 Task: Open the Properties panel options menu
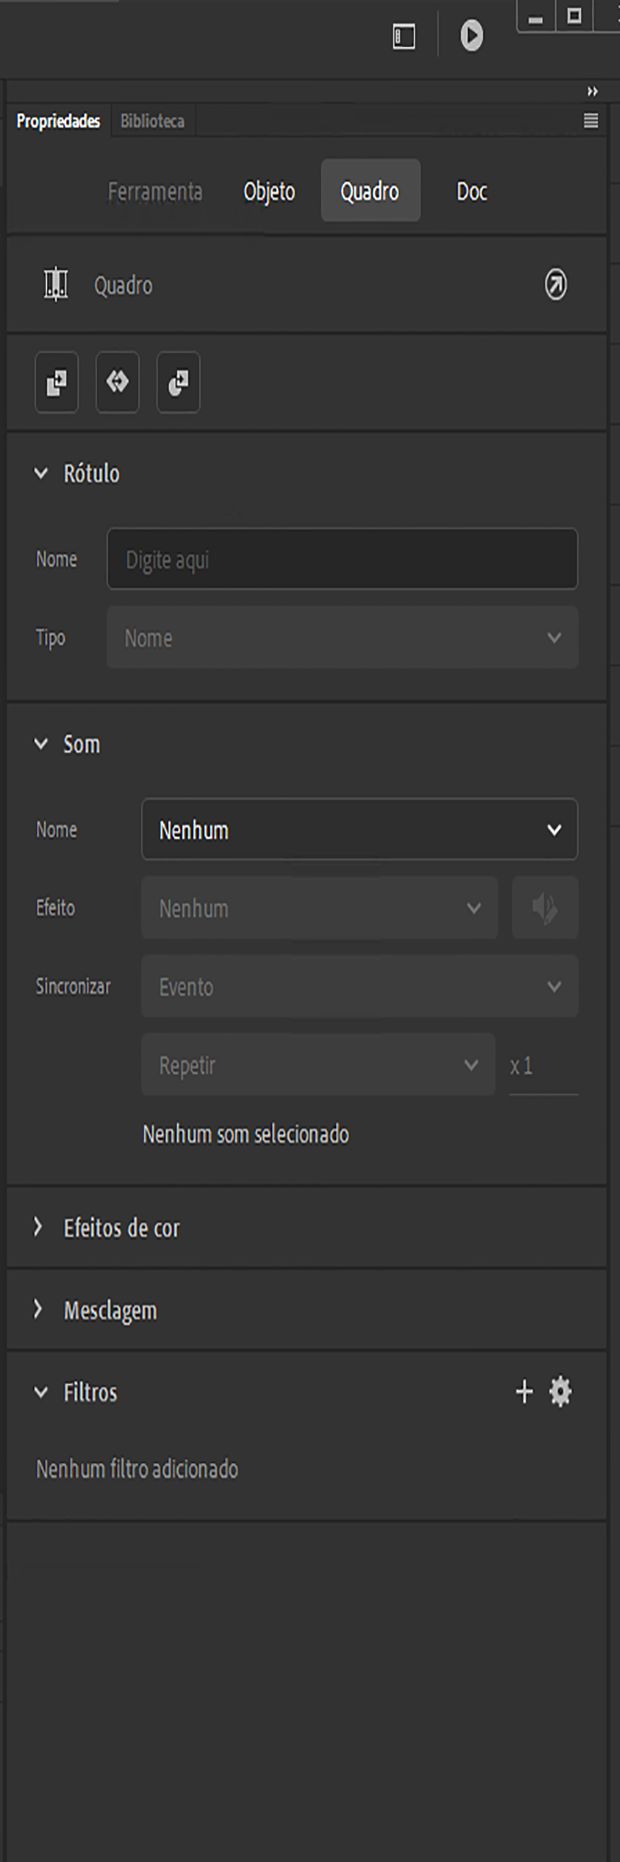(591, 121)
